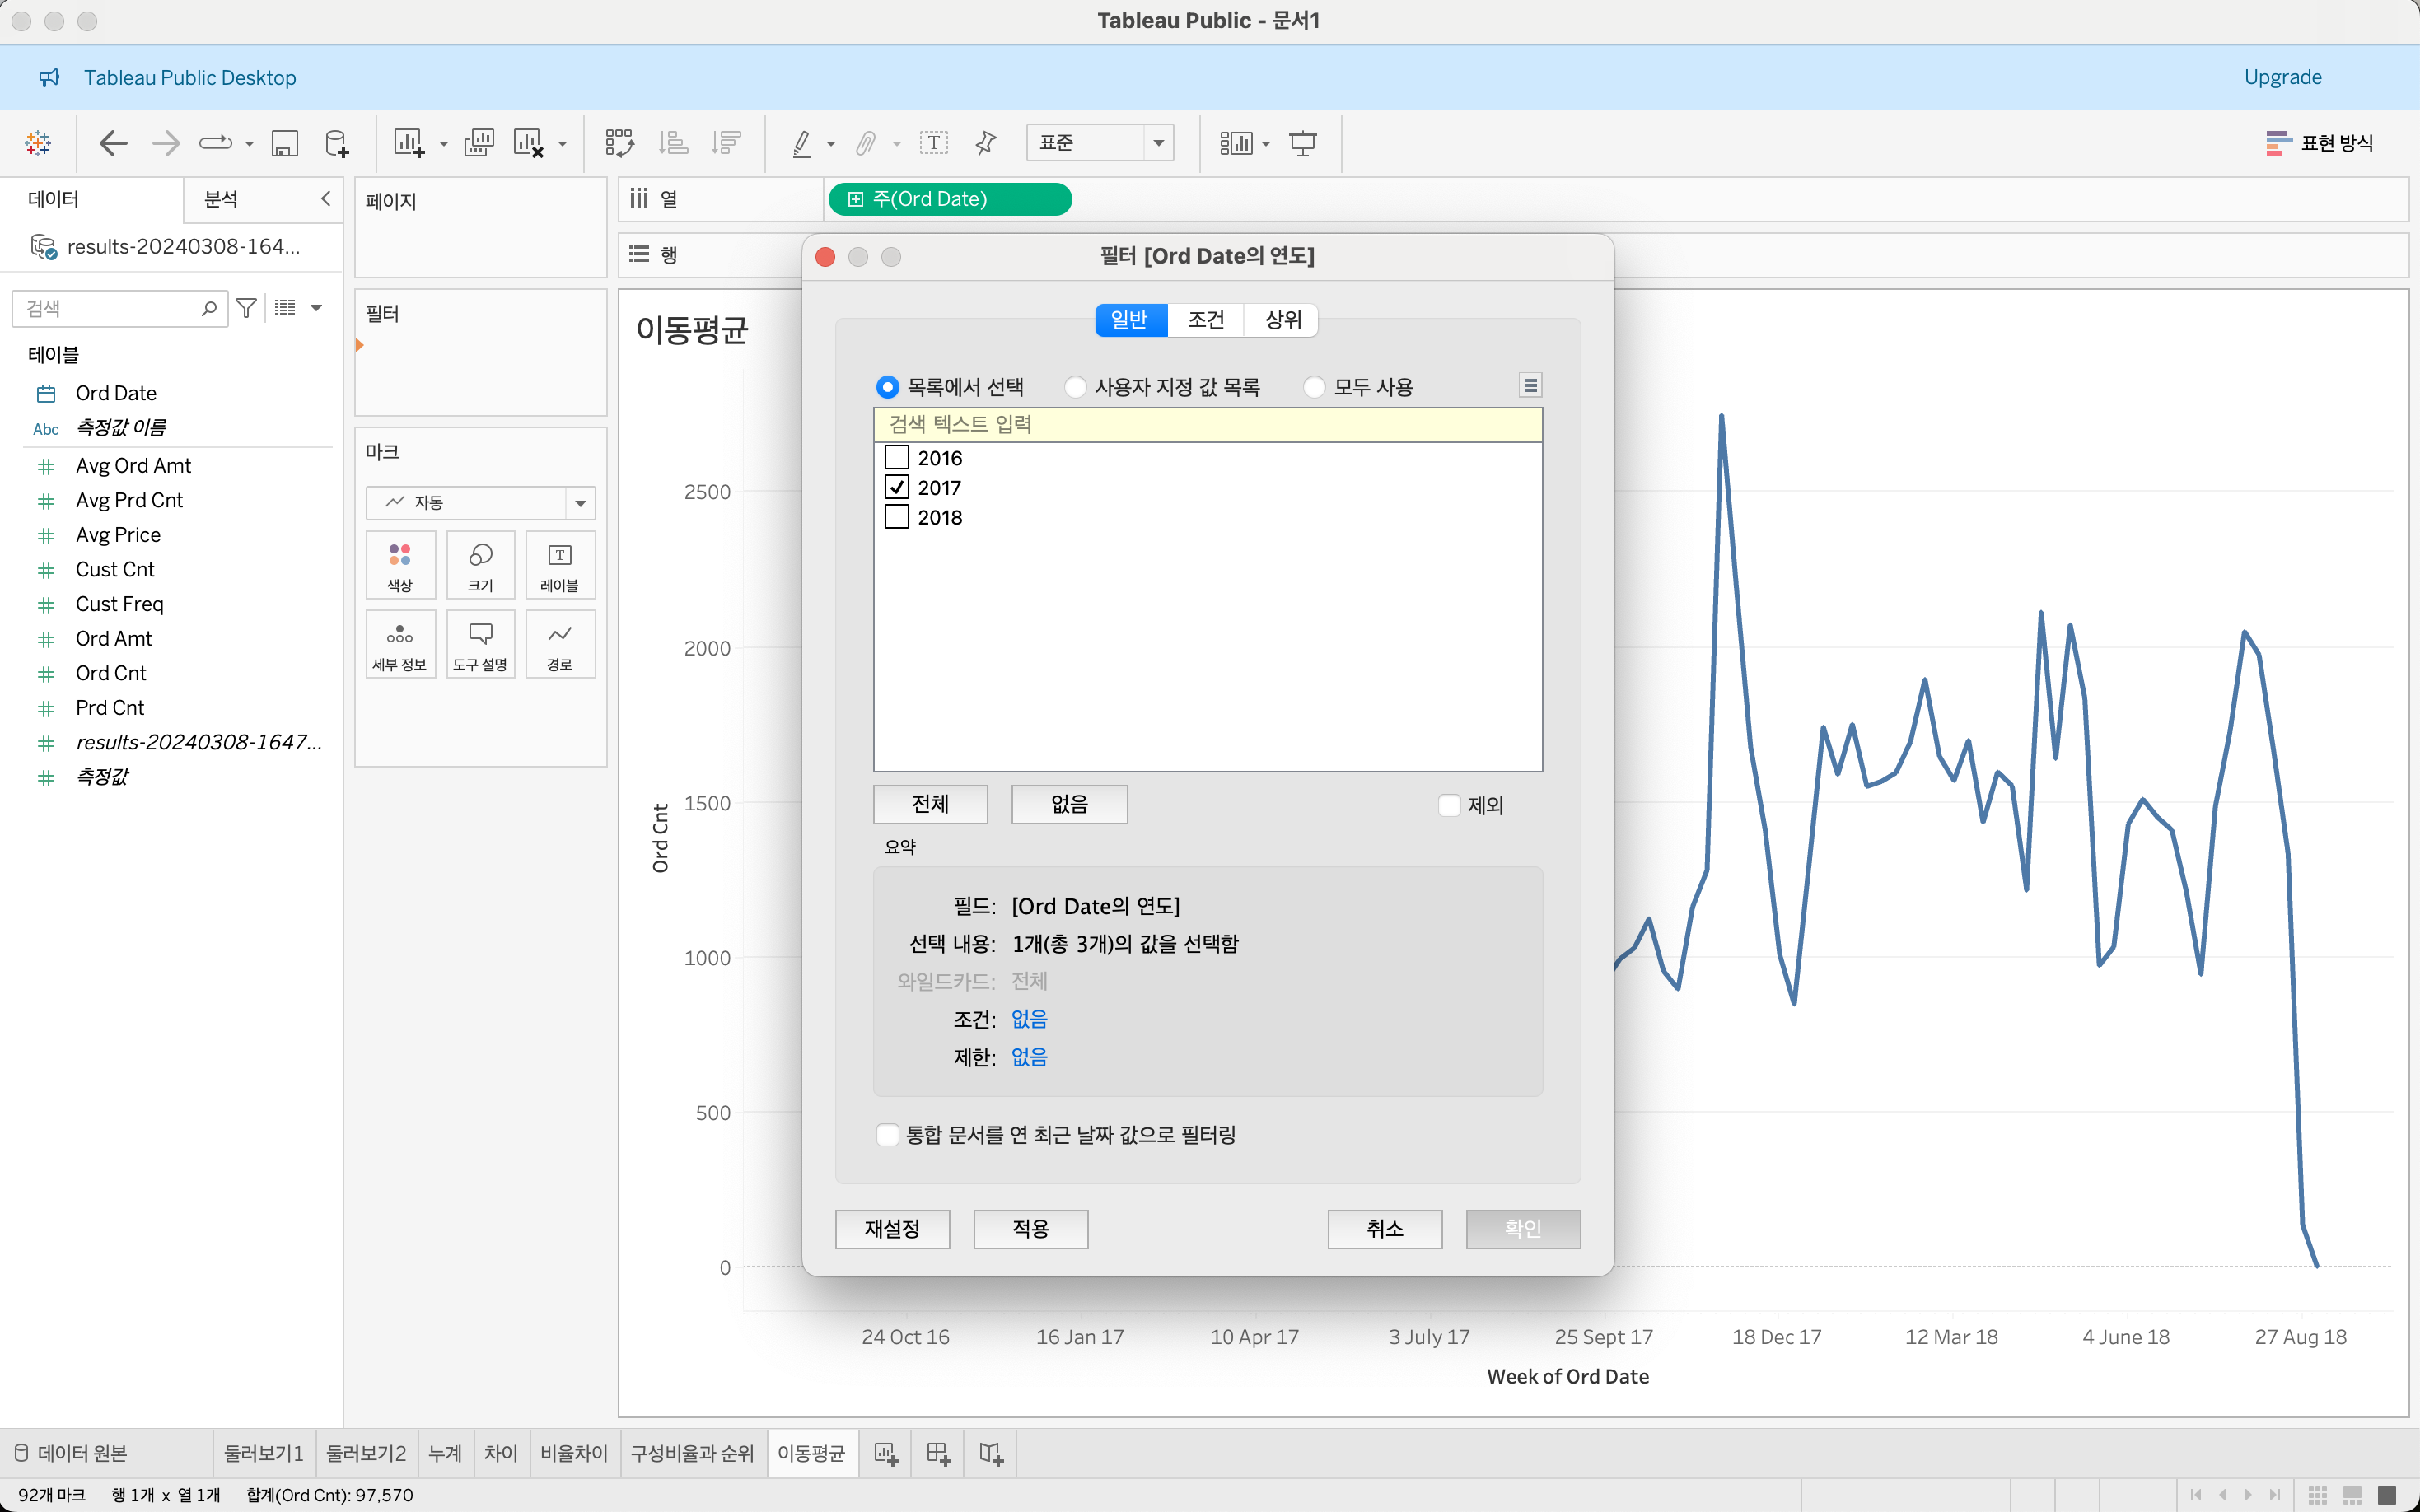2420x1512 pixels.
Task: Click the 취소 button
Action: 1384,1229
